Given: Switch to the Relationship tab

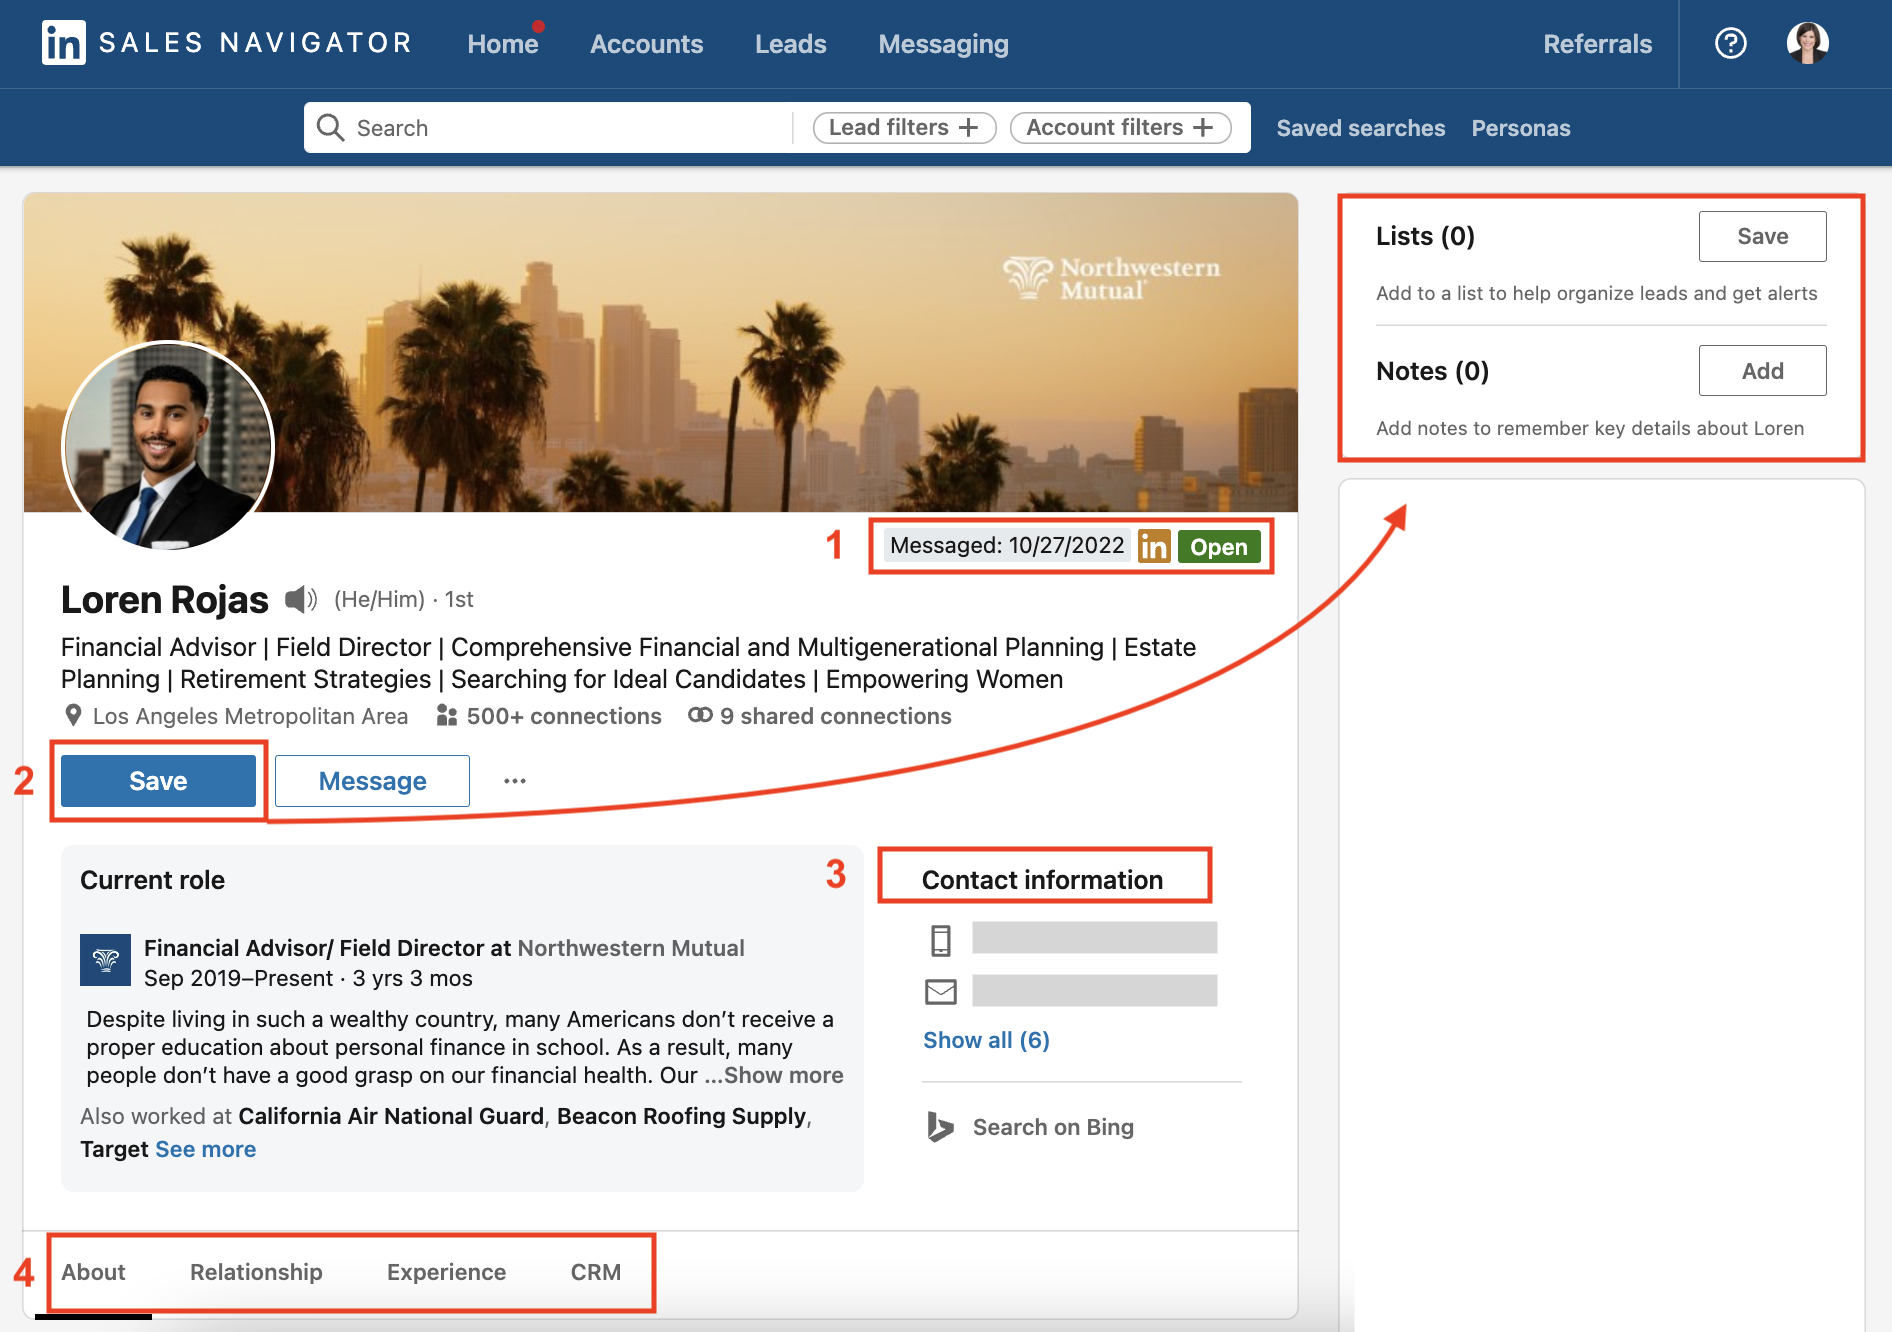Looking at the screenshot, I should click(x=256, y=1272).
